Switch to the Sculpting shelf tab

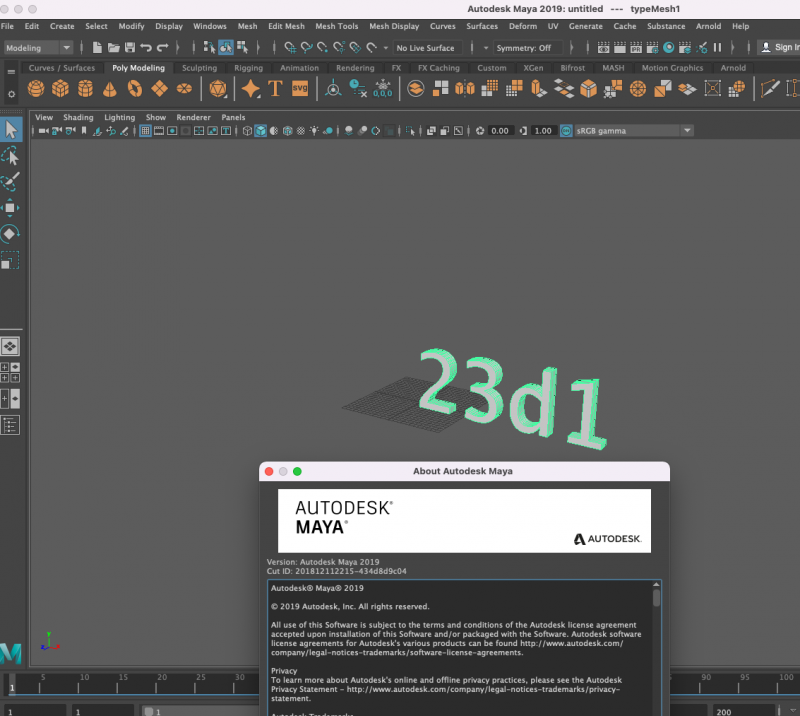click(199, 68)
